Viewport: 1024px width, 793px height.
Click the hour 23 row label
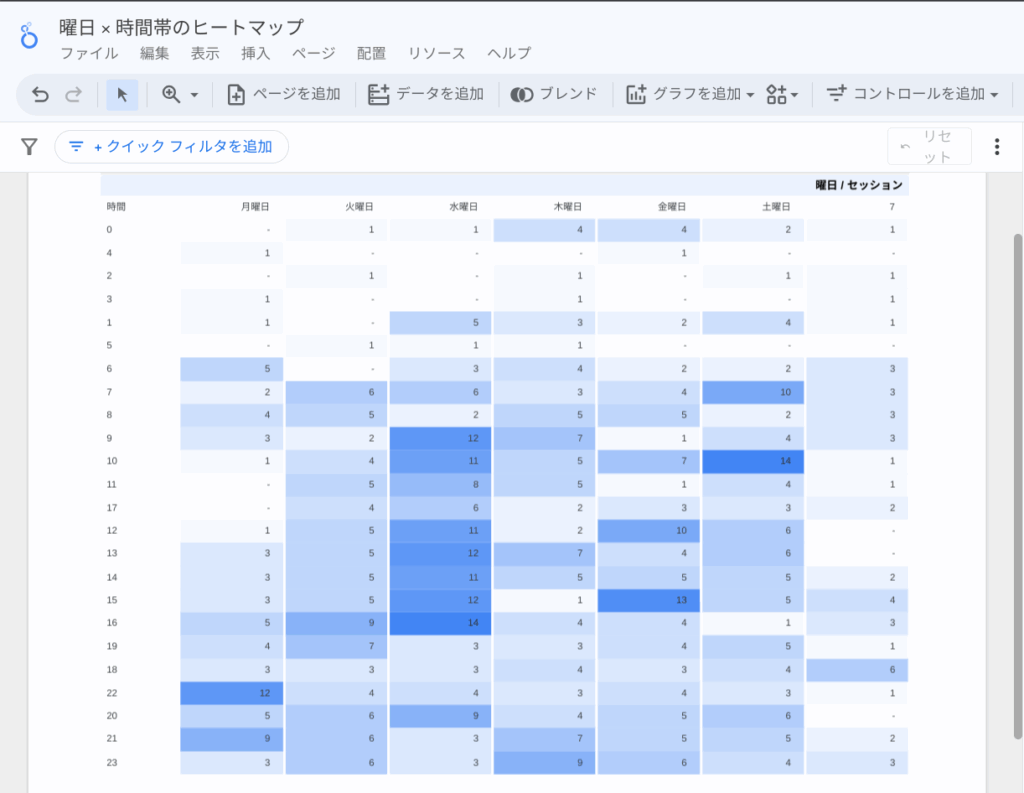pyautogui.click(x=112, y=762)
